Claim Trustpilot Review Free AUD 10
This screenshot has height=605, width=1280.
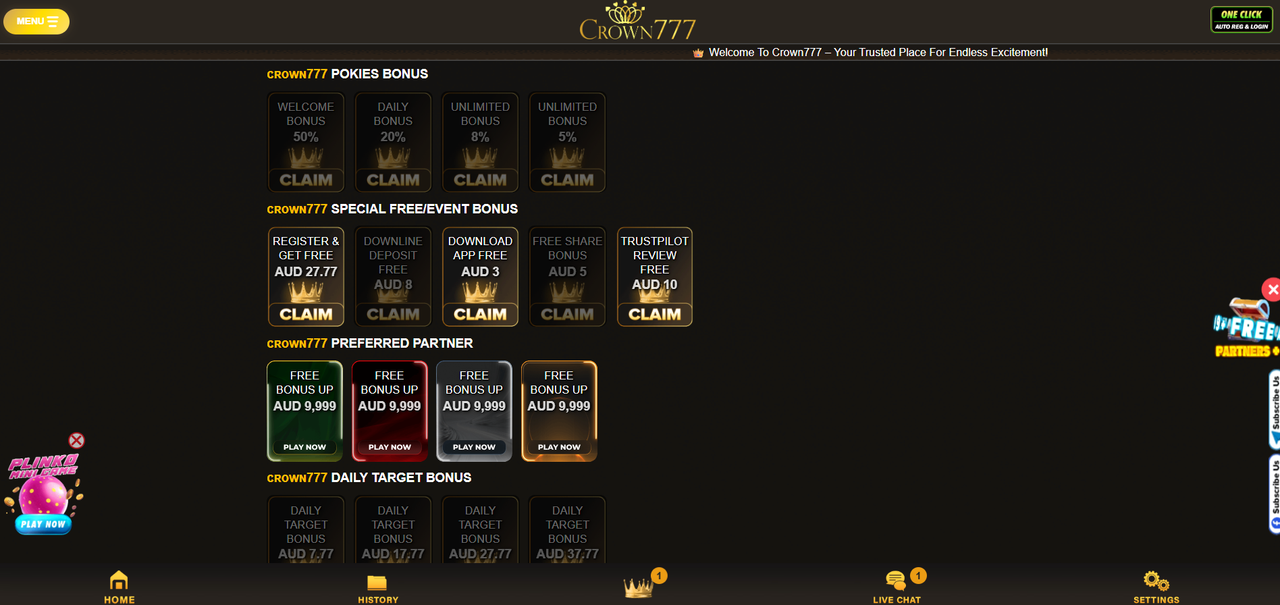point(655,277)
